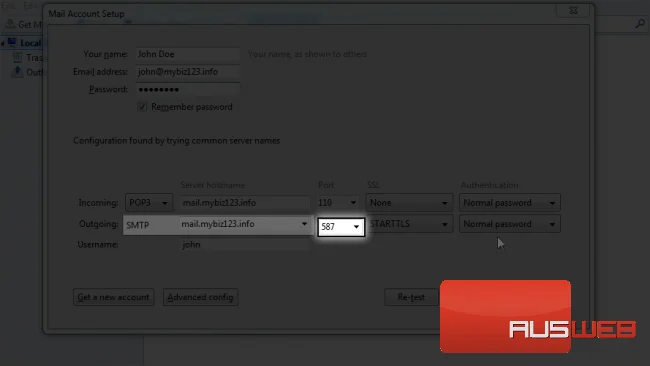Click the incoming server hostname field
The width and height of the screenshot is (650, 366).
pos(245,203)
